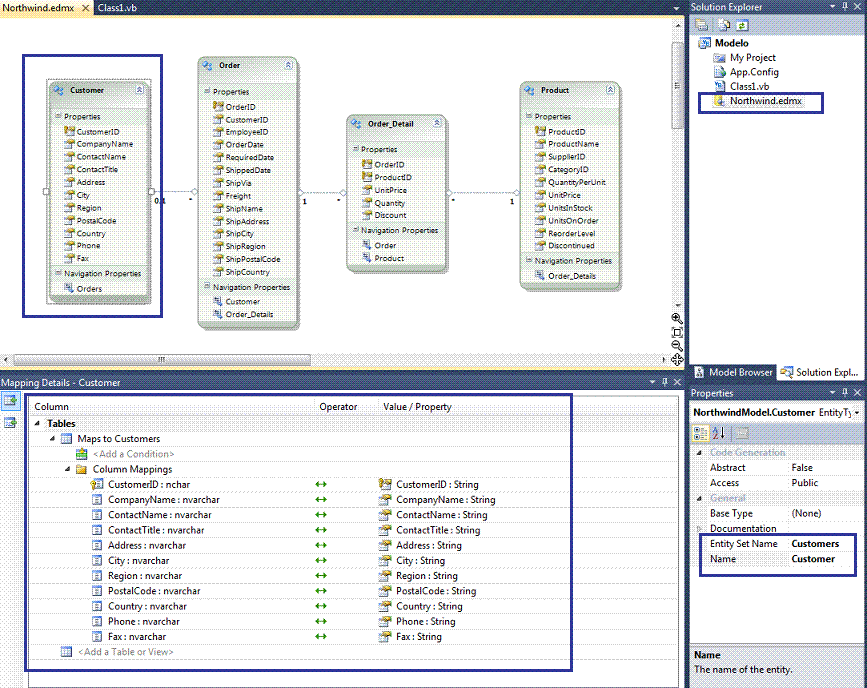Toggle auto-hide pin on Properties panel
The height and width of the screenshot is (688, 867).
point(845,393)
